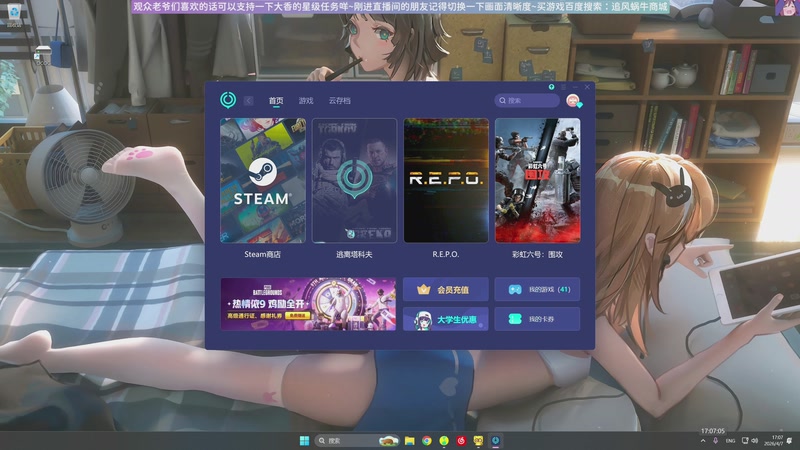Launch Google Chrome from the taskbar
The image size is (800, 450).
click(427, 440)
